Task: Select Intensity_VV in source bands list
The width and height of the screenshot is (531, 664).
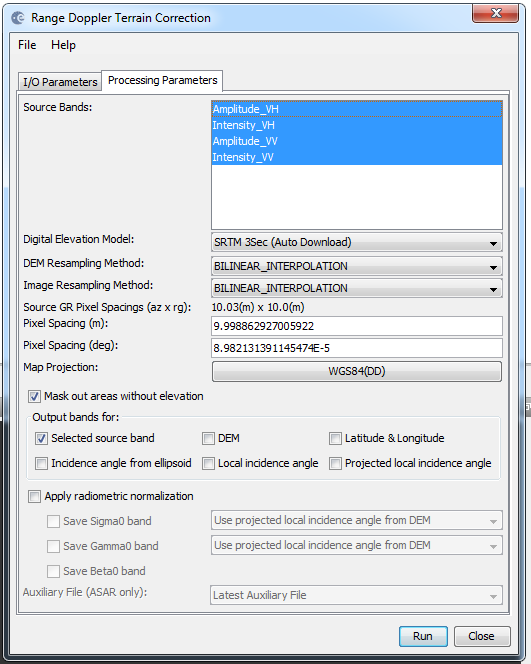Action: point(357,157)
